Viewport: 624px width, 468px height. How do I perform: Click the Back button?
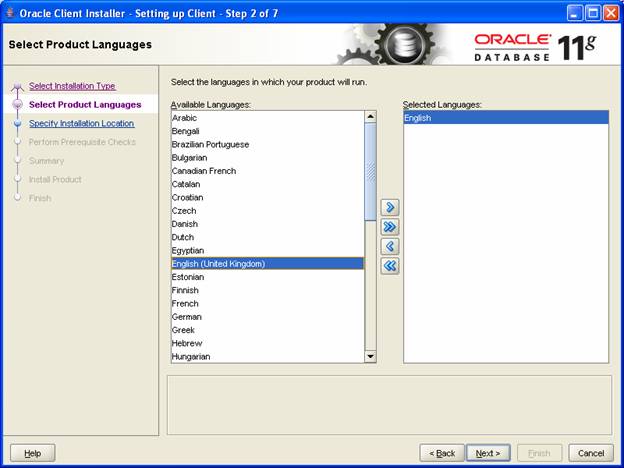[442, 453]
